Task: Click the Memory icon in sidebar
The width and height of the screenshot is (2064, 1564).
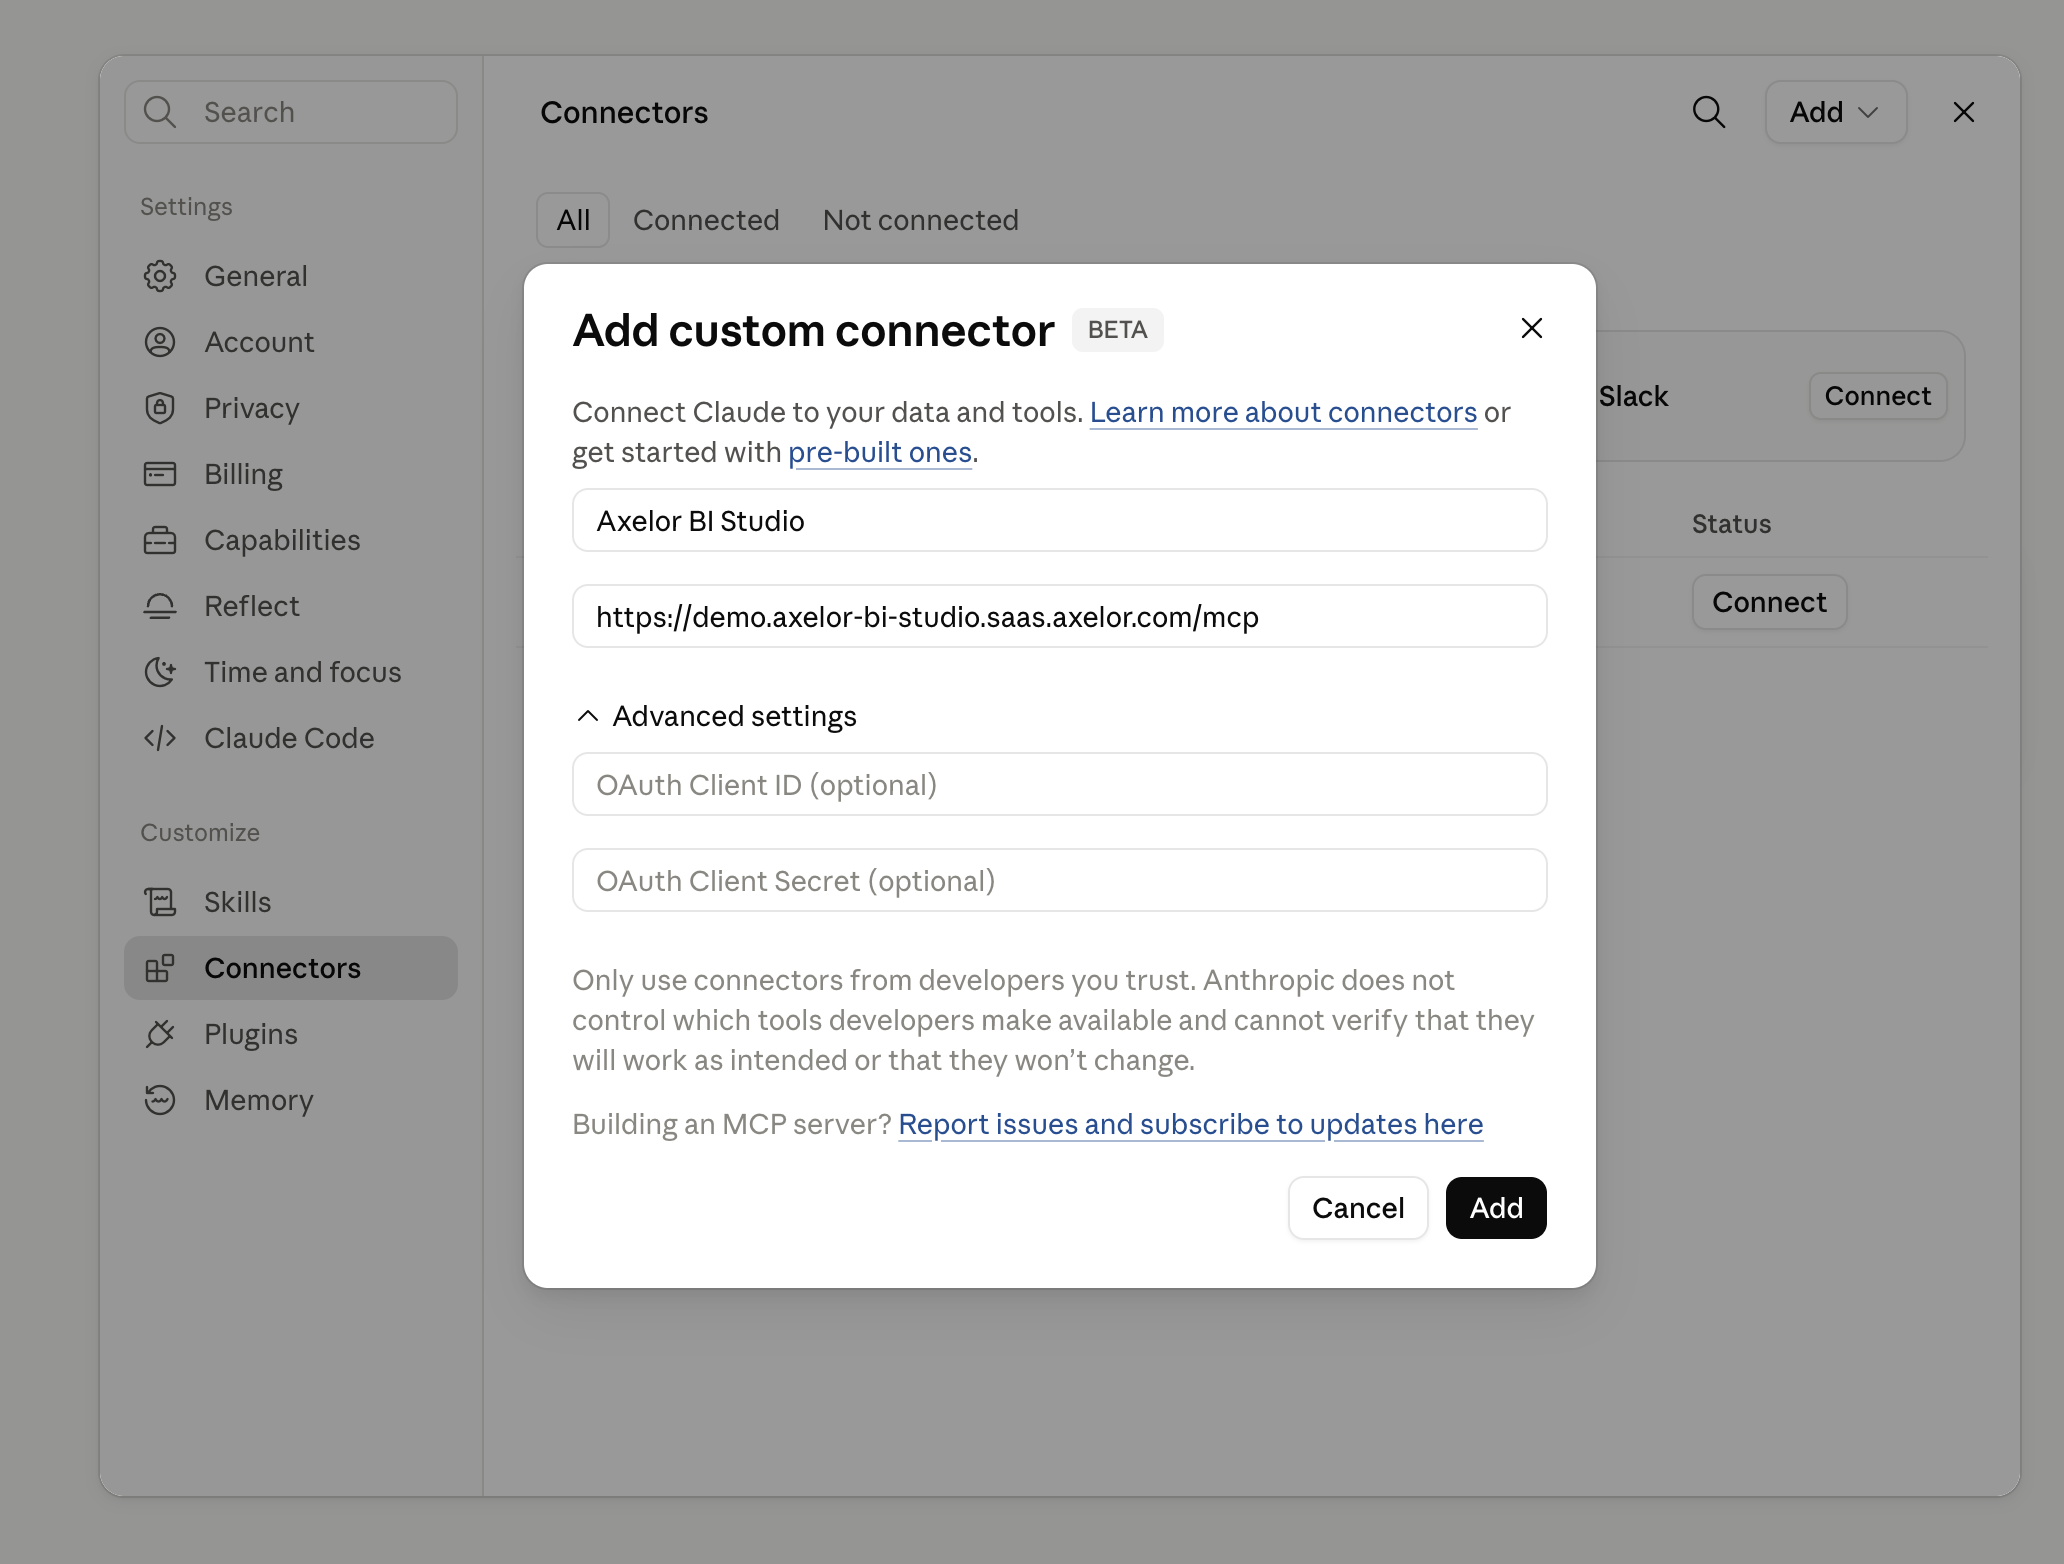Action: pos(160,1100)
